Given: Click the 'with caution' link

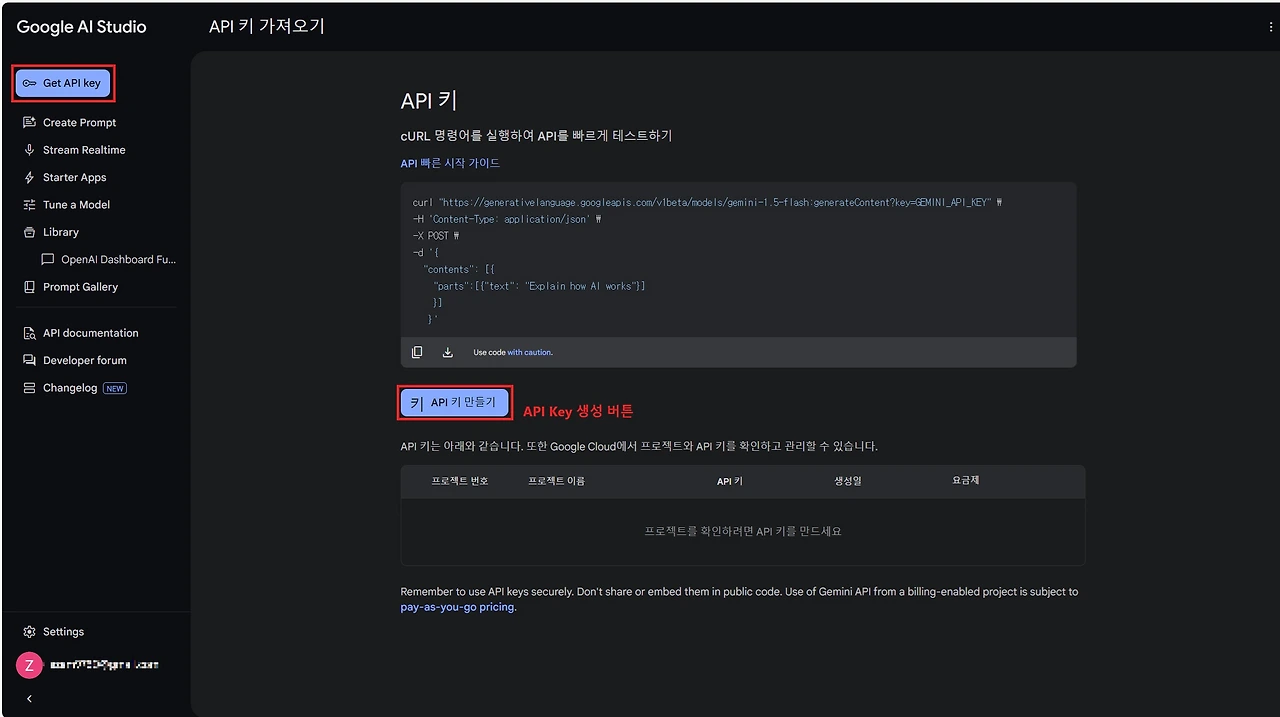Looking at the screenshot, I should point(529,352).
